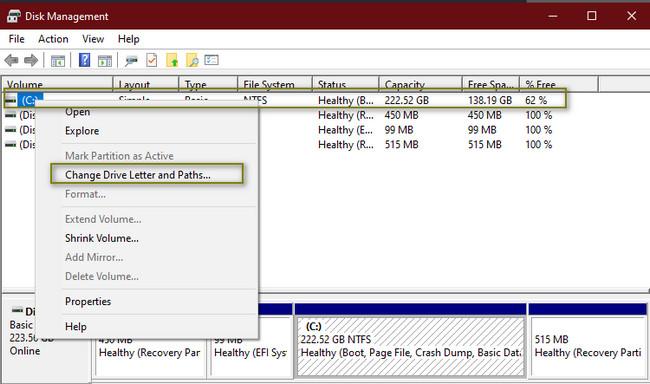
Task: Click the Healthy (E... status cell
Action: click(345, 130)
